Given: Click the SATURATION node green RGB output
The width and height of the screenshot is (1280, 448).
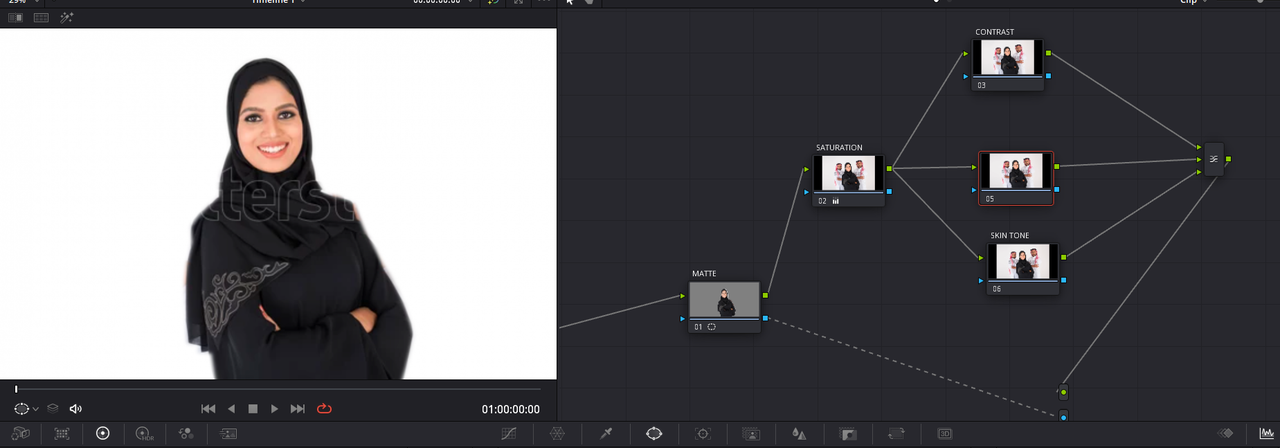Looking at the screenshot, I should [889, 168].
